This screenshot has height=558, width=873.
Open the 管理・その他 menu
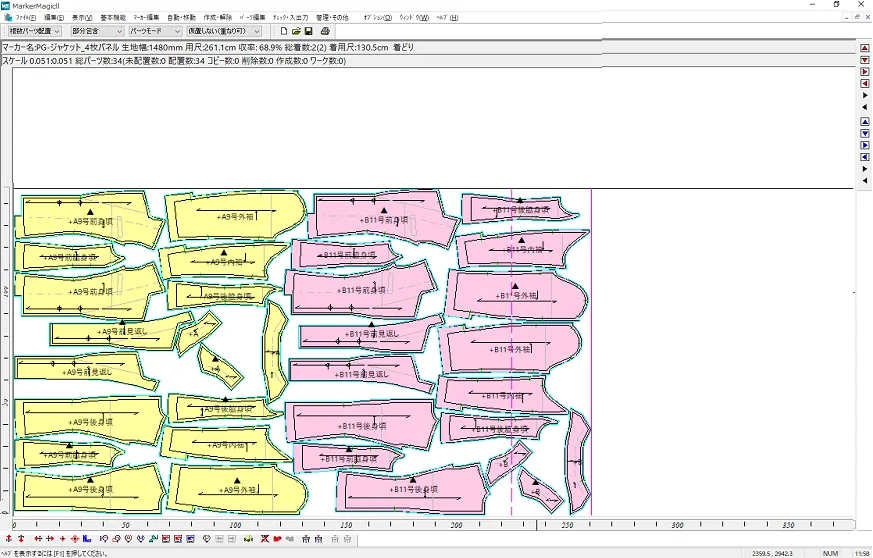click(333, 18)
